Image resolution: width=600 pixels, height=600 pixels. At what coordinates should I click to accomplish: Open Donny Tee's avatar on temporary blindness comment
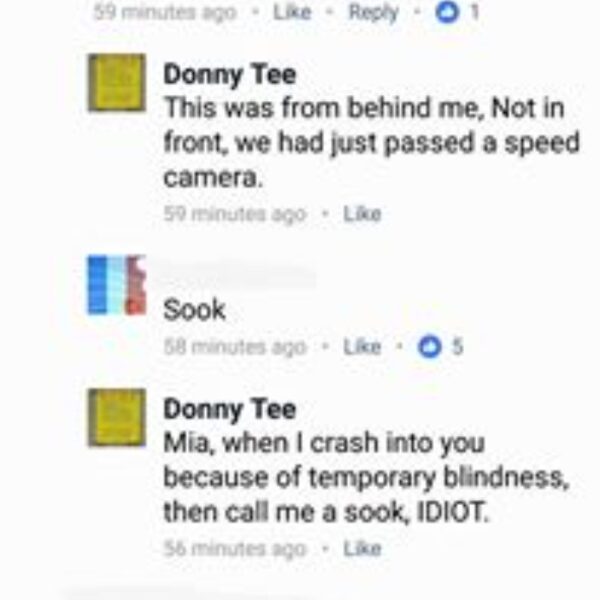[x=117, y=418]
